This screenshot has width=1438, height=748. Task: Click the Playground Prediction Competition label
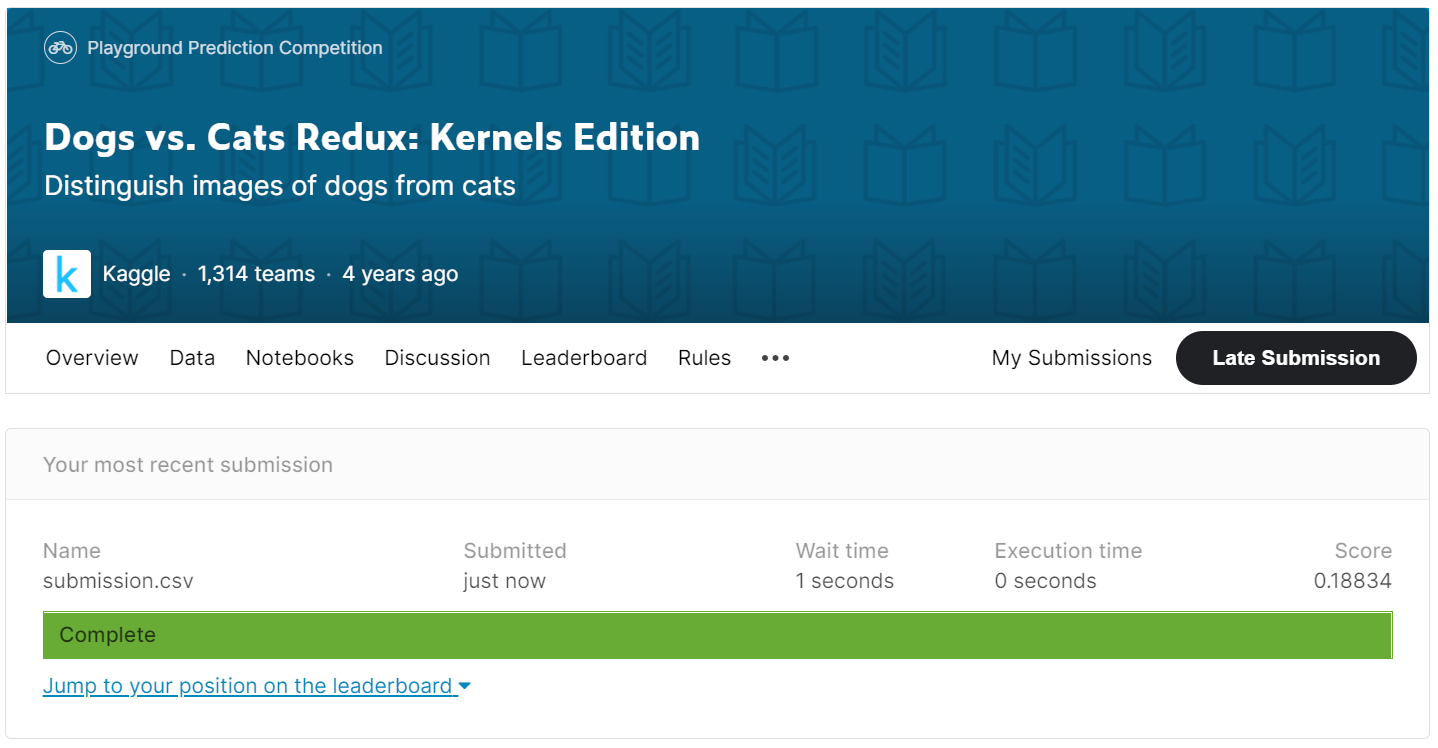tap(235, 48)
